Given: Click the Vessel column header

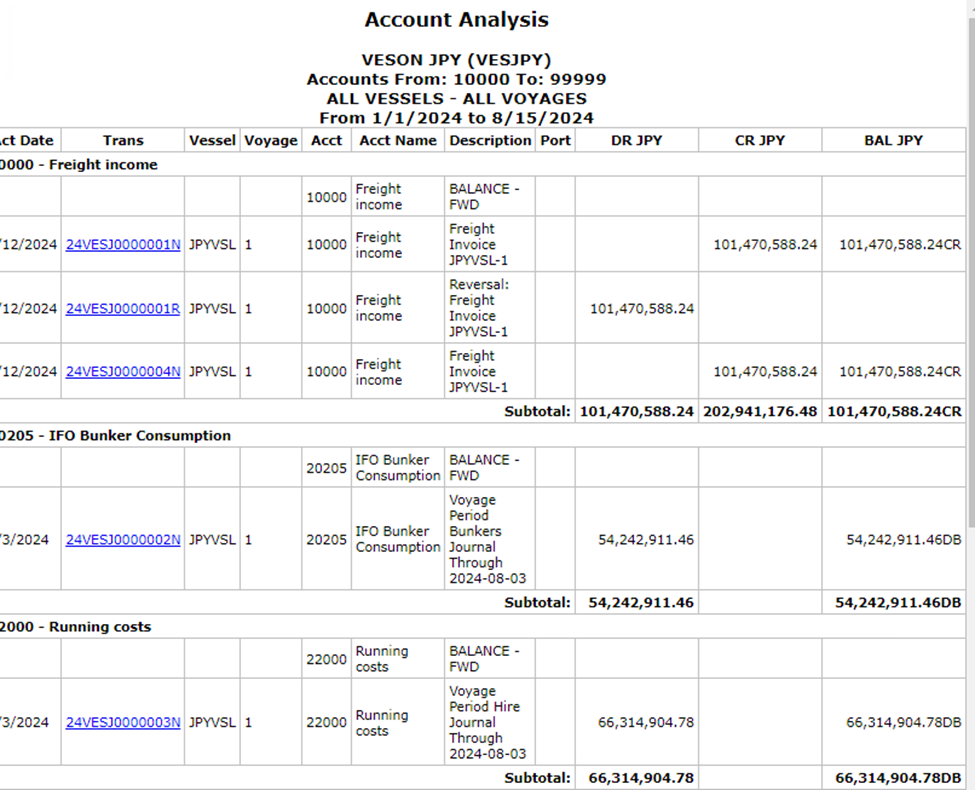Looking at the screenshot, I should pos(212,141).
